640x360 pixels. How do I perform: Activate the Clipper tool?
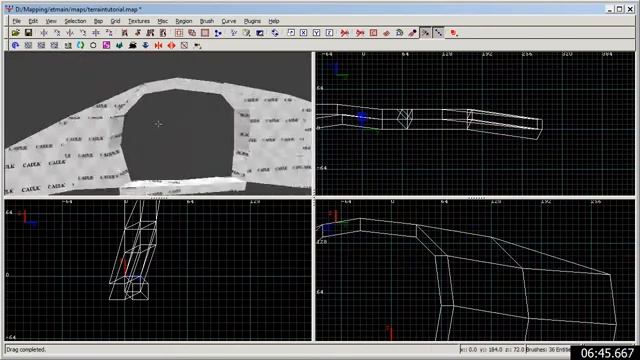coord(218,33)
